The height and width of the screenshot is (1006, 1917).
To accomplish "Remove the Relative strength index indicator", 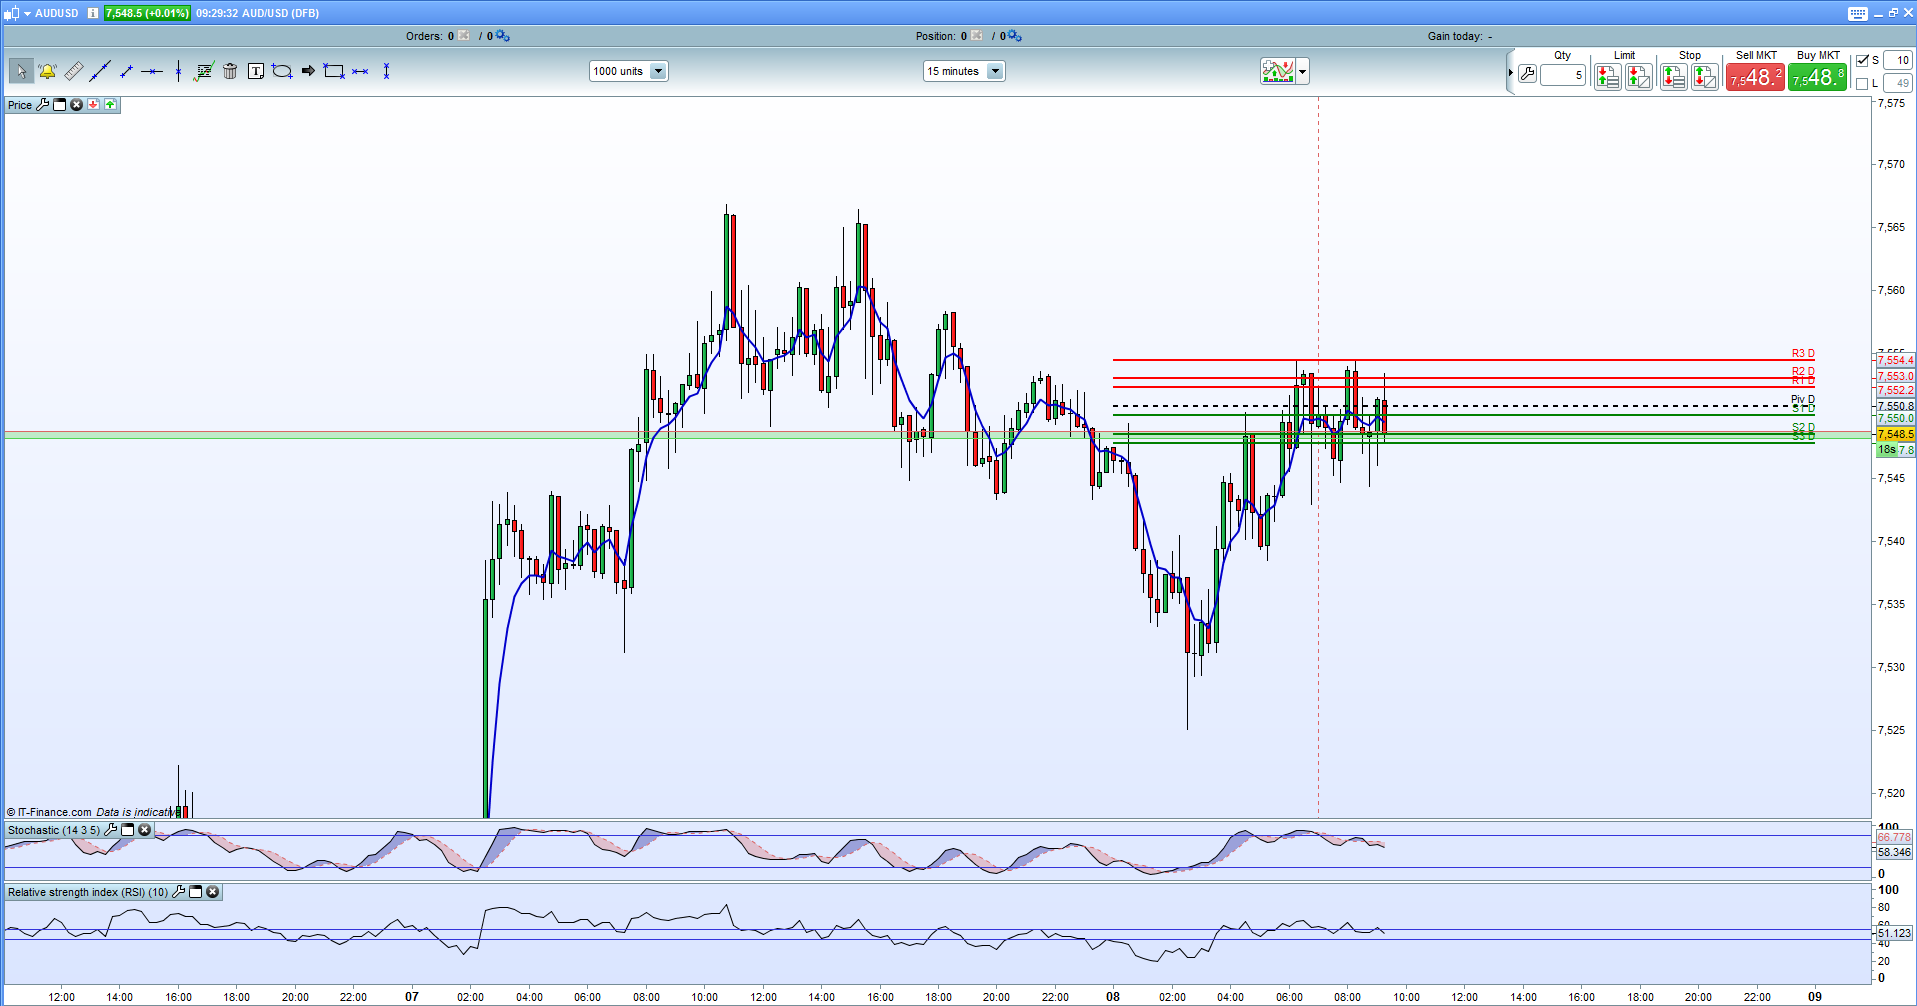I will click(x=213, y=892).
